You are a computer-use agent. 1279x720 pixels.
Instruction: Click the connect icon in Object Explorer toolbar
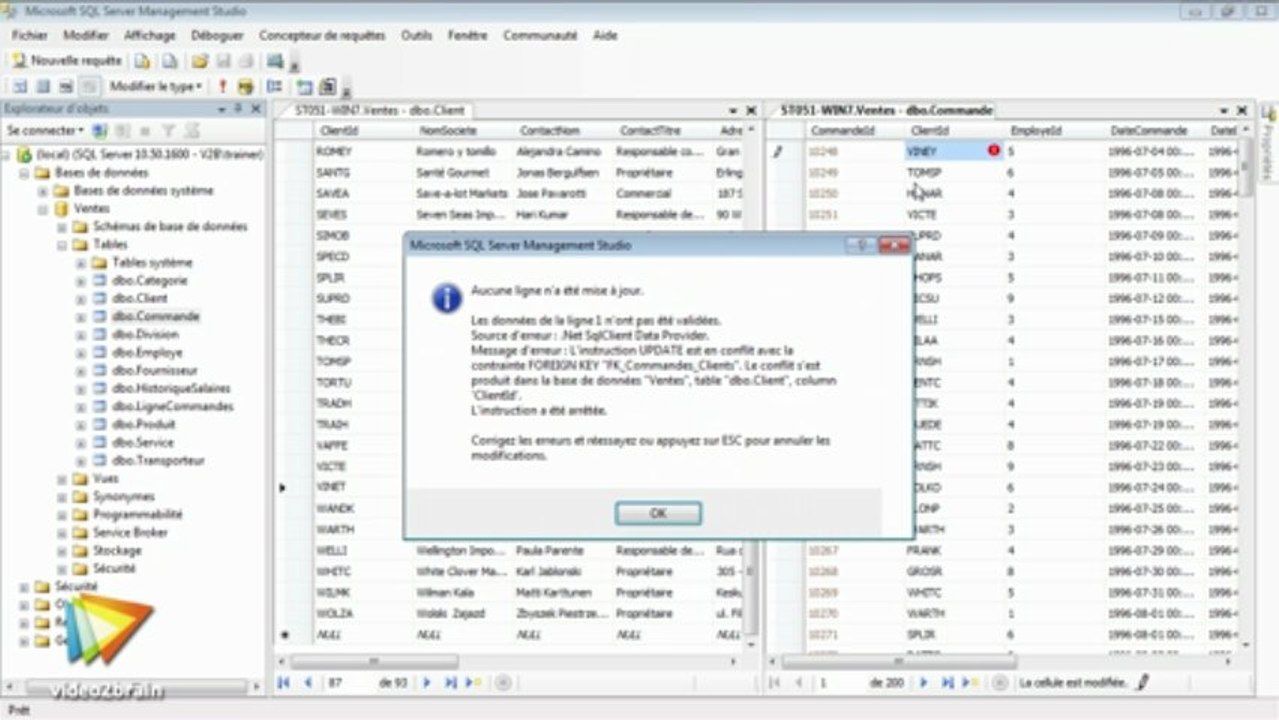99,131
